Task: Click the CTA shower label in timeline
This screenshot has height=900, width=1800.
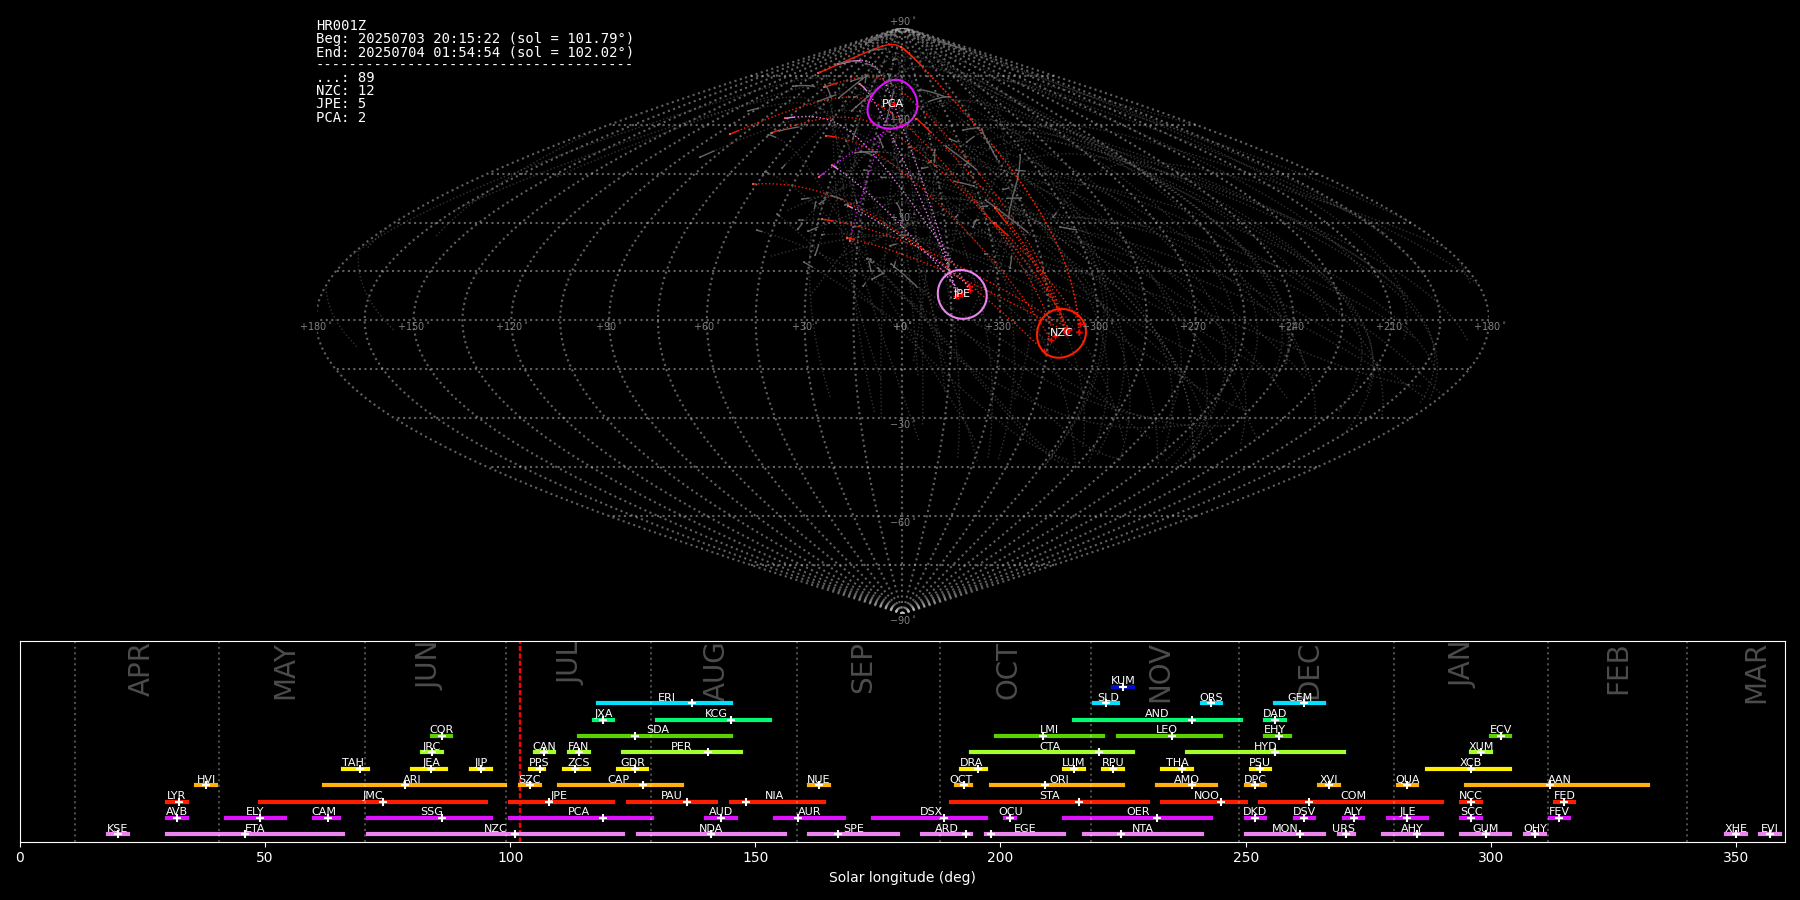Action: tap(1050, 747)
